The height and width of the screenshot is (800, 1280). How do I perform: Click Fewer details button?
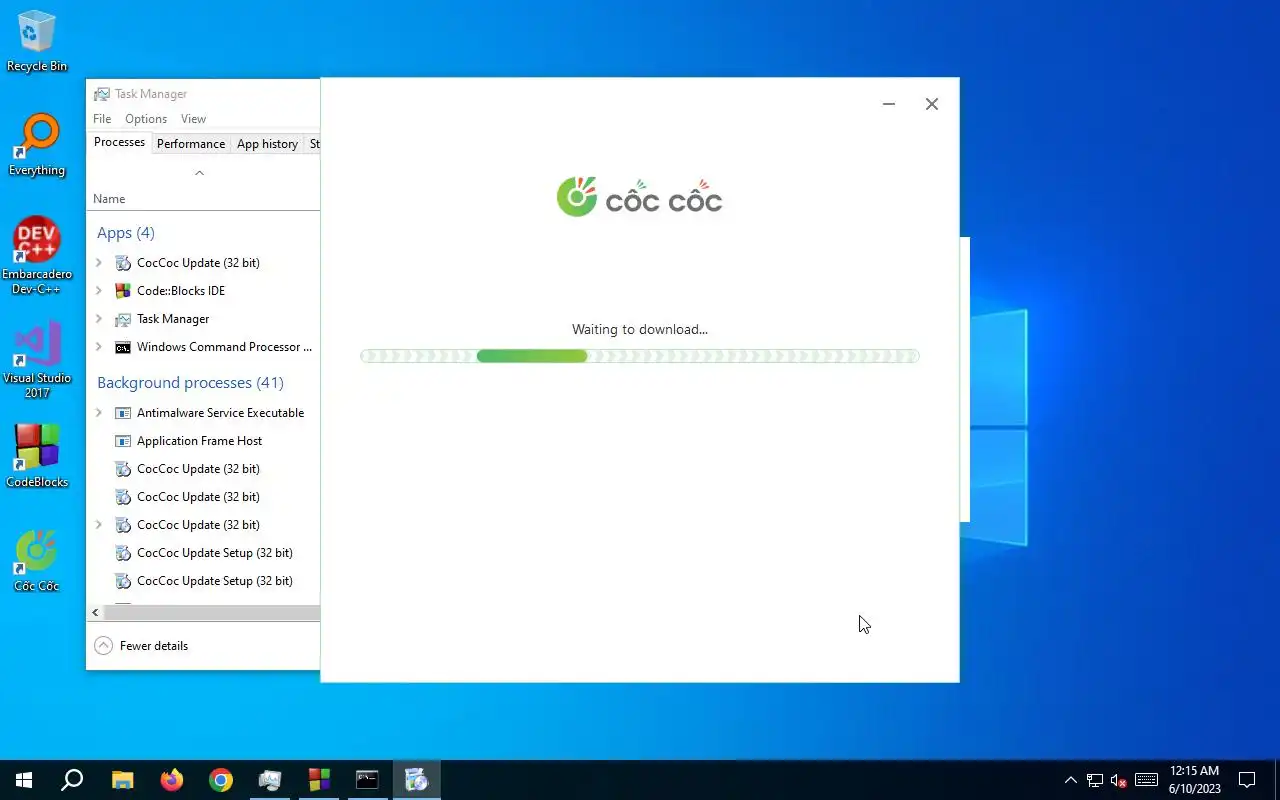[x=141, y=646]
